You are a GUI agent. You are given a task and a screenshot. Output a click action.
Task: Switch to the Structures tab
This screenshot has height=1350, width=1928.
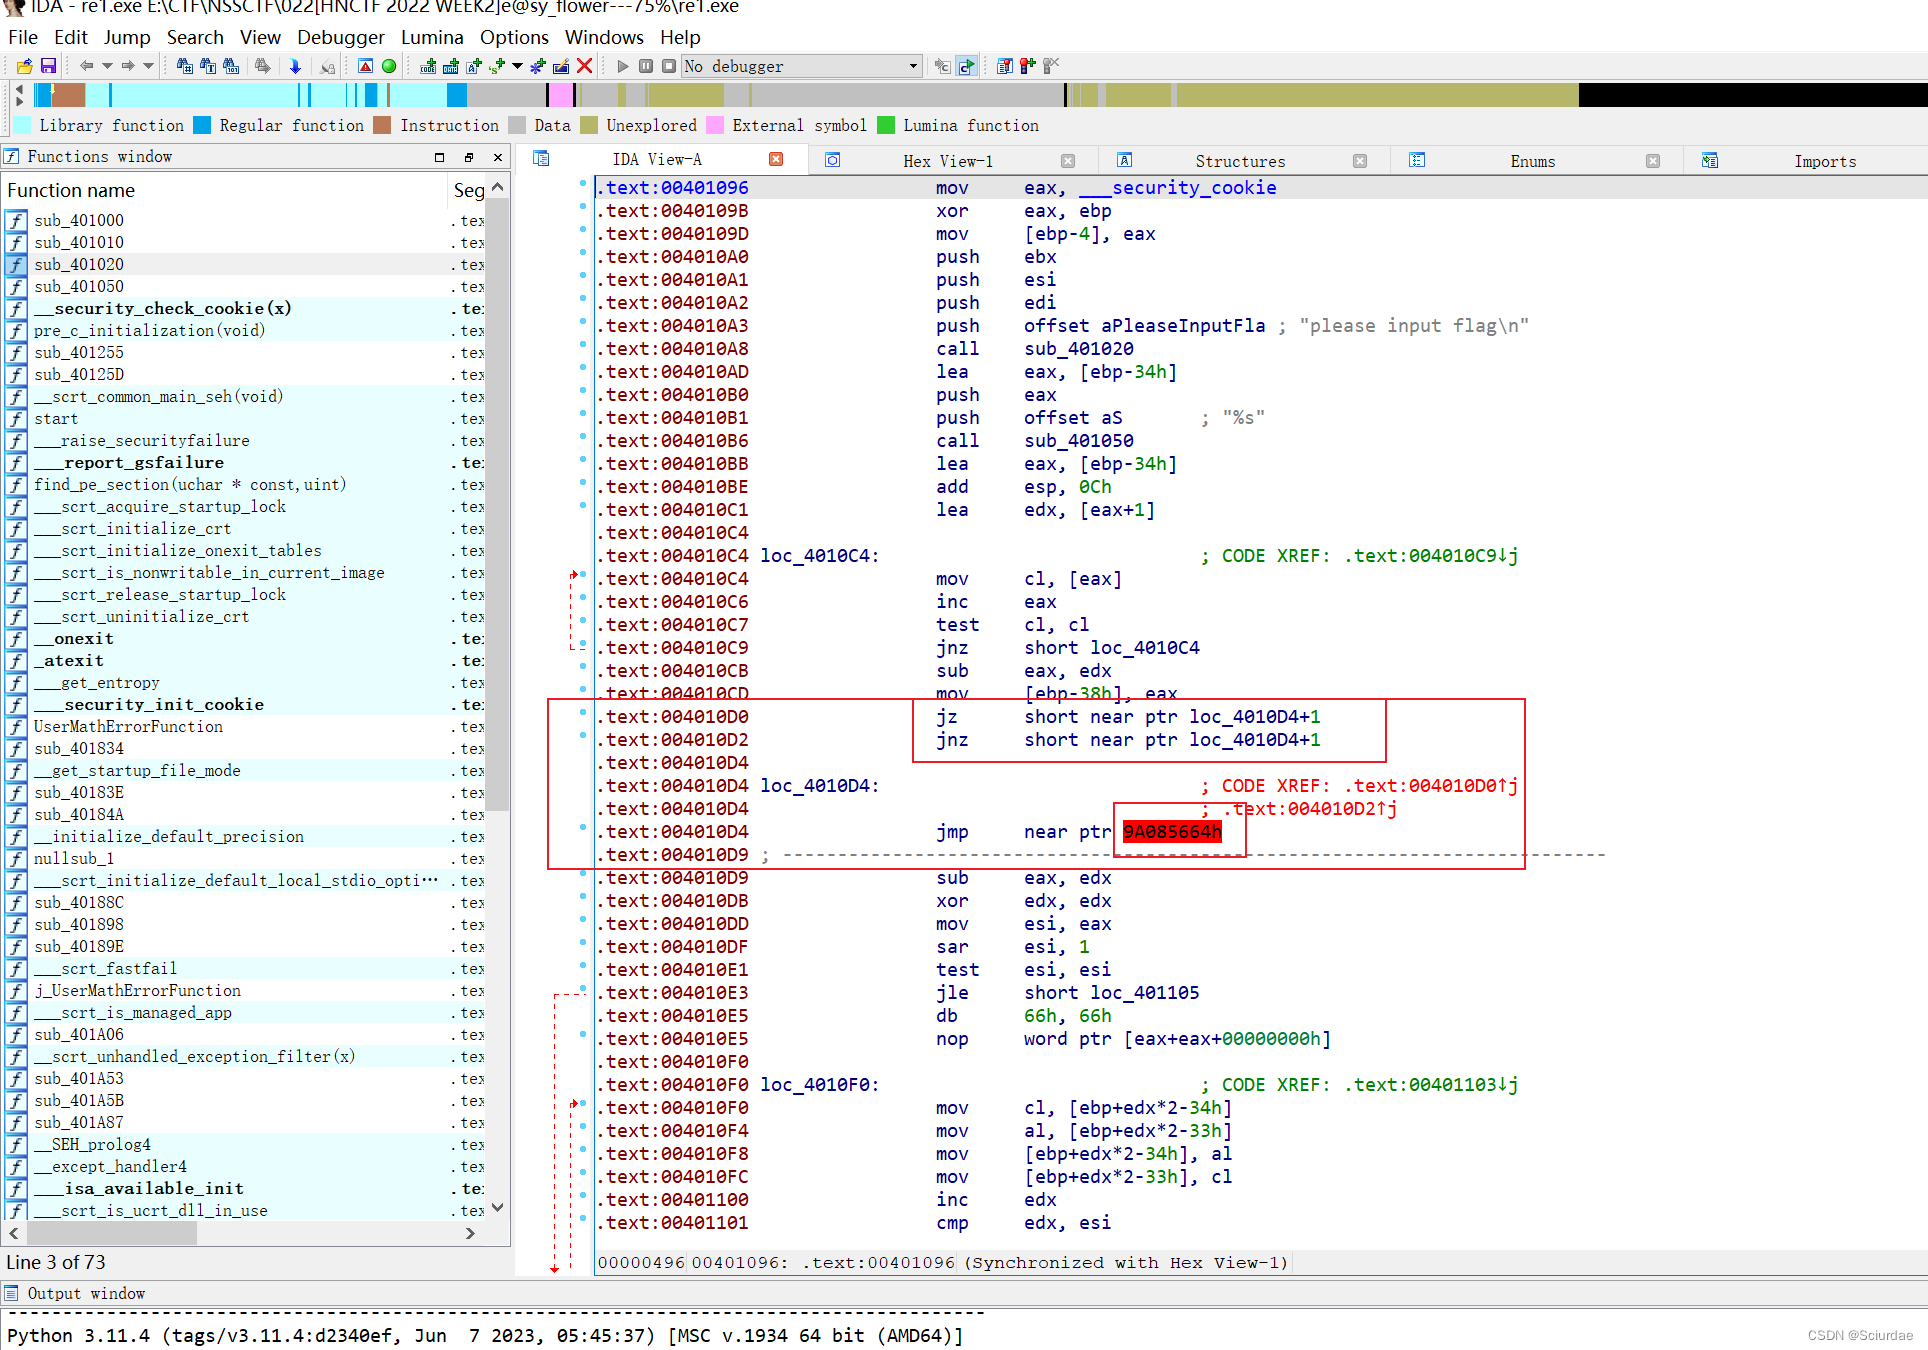[1239, 161]
